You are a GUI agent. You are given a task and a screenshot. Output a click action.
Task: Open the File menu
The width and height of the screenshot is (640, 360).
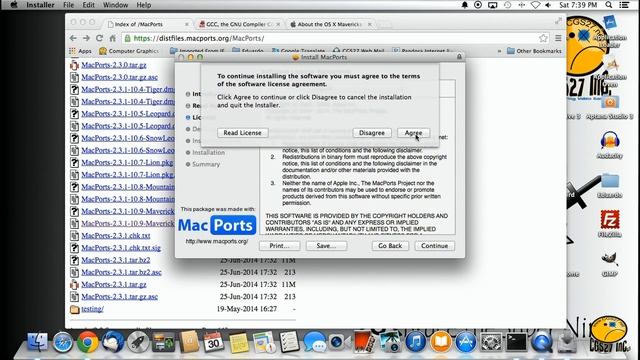pyautogui.click(x=69, y=5)
